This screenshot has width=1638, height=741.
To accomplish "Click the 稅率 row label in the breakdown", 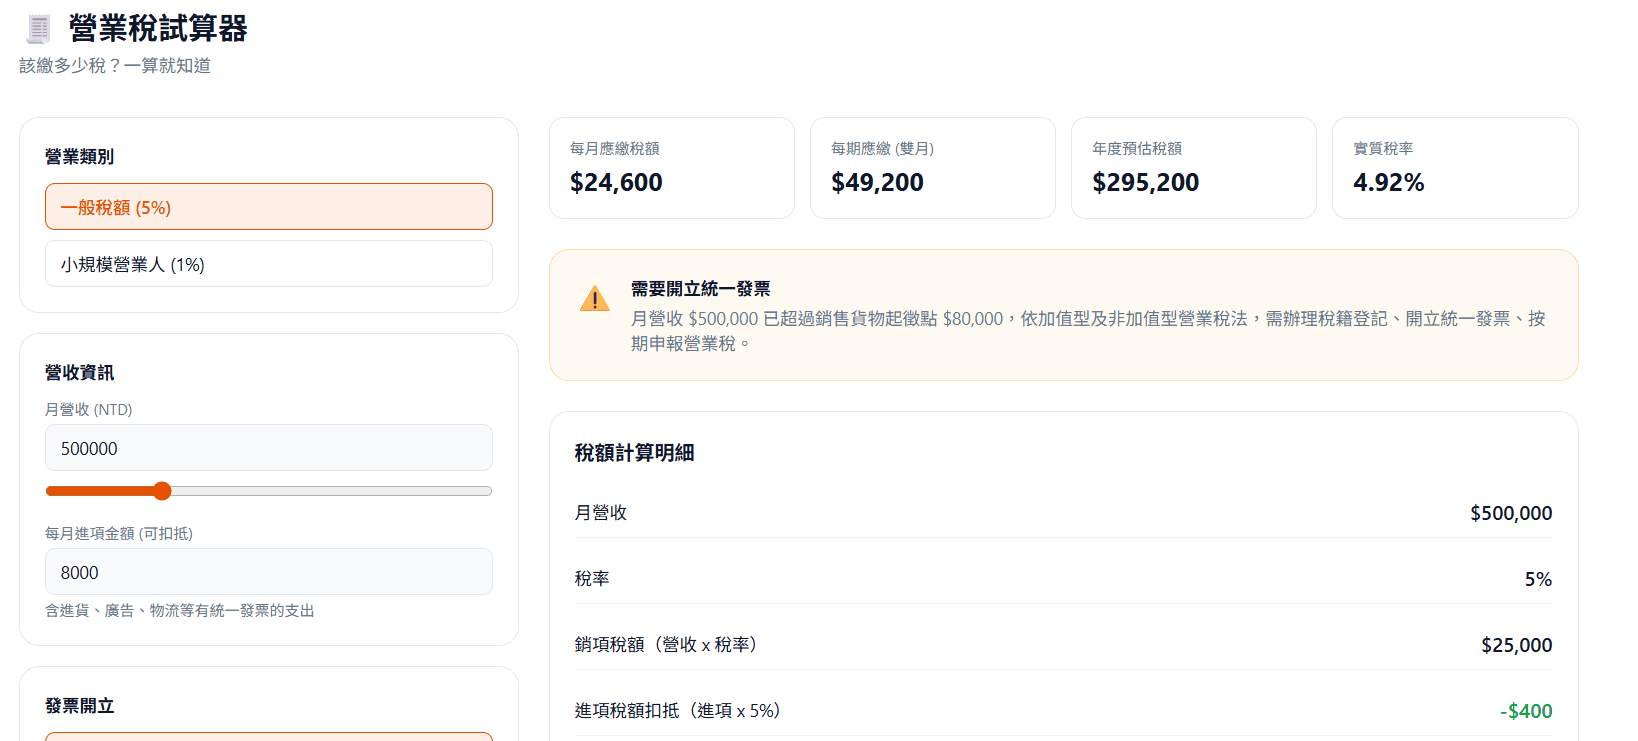I will pyautogui.click(x=592, y=579).
